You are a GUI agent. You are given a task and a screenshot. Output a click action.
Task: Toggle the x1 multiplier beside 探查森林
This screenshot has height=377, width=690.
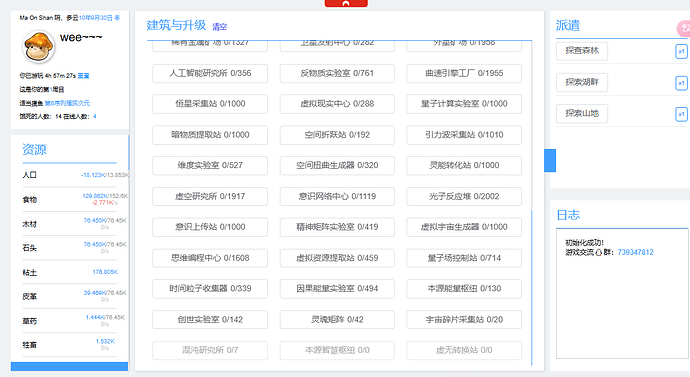click(x=681, y=51)
